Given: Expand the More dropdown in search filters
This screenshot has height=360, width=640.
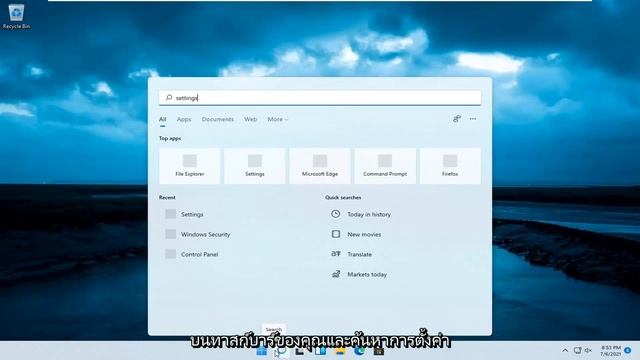Looking at the screenshot, I should click(278, 119).
